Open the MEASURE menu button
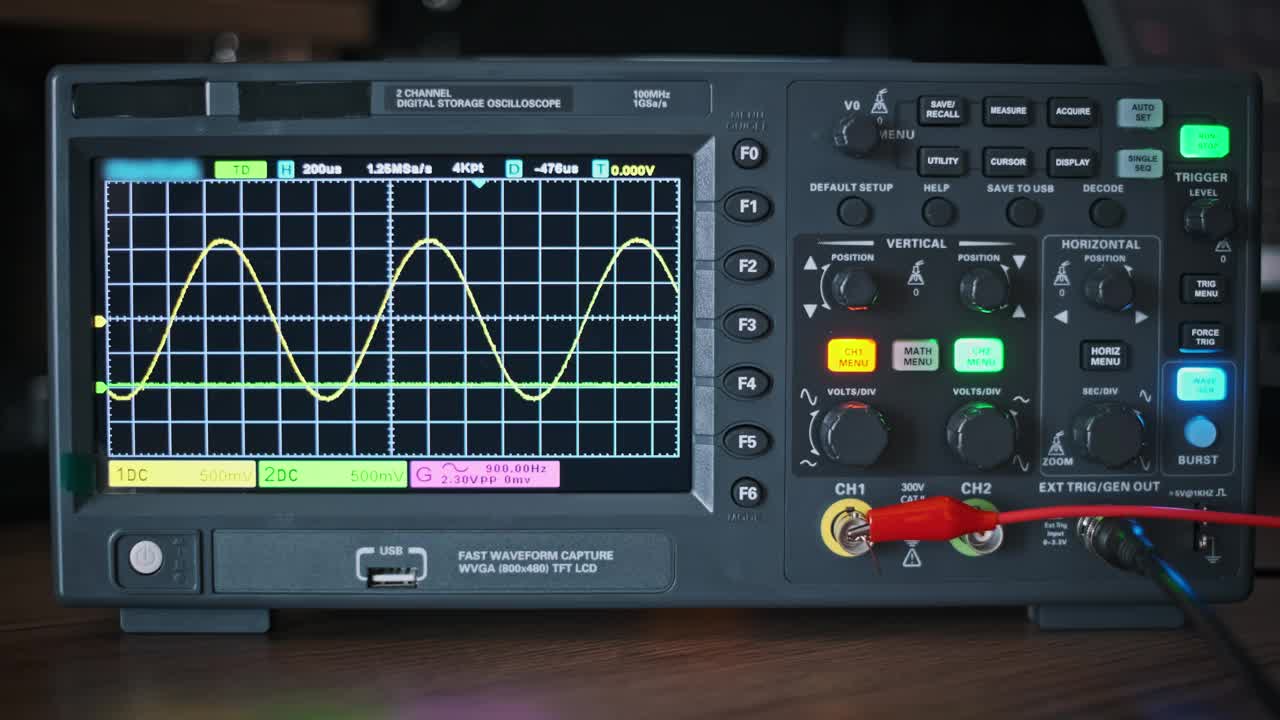1280x720 pixels. pyautogui.click(x=1007, y=111)
